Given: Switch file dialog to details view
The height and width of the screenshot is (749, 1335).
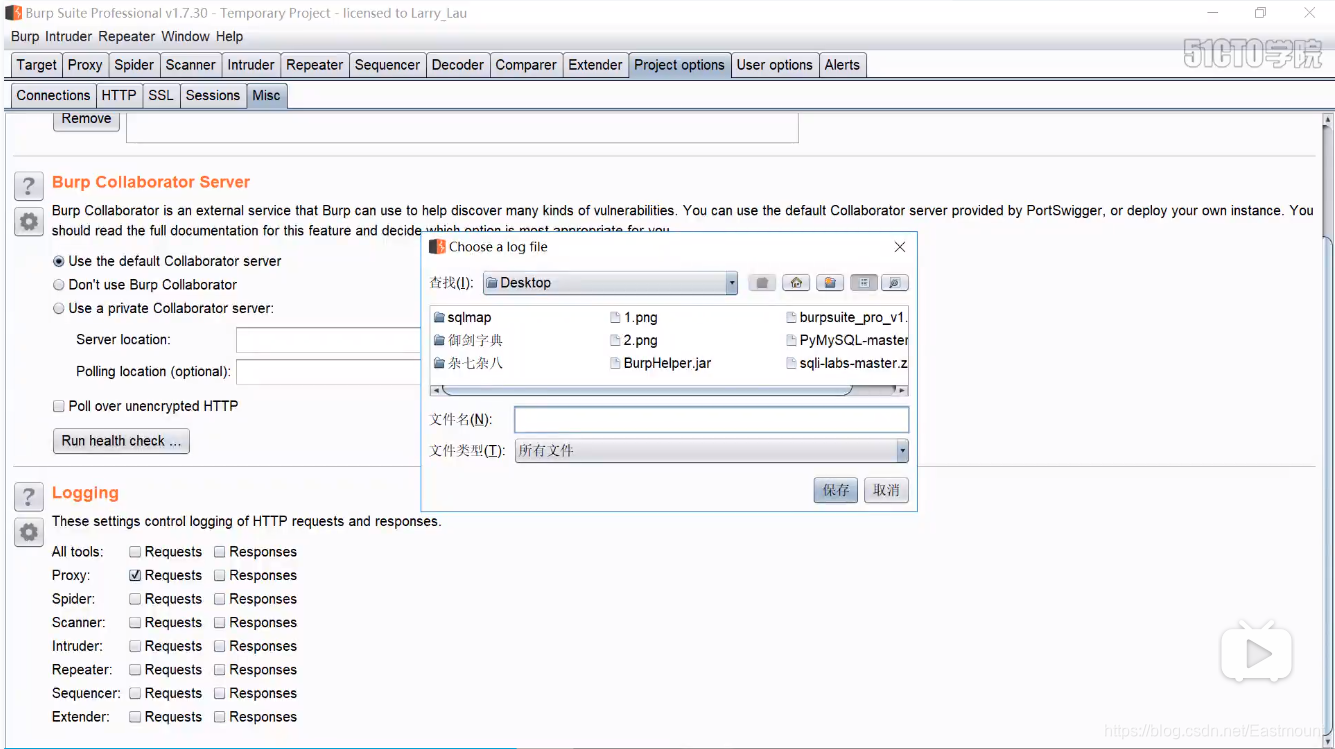Looking at the screenshot, I should [x=894, y=283].
